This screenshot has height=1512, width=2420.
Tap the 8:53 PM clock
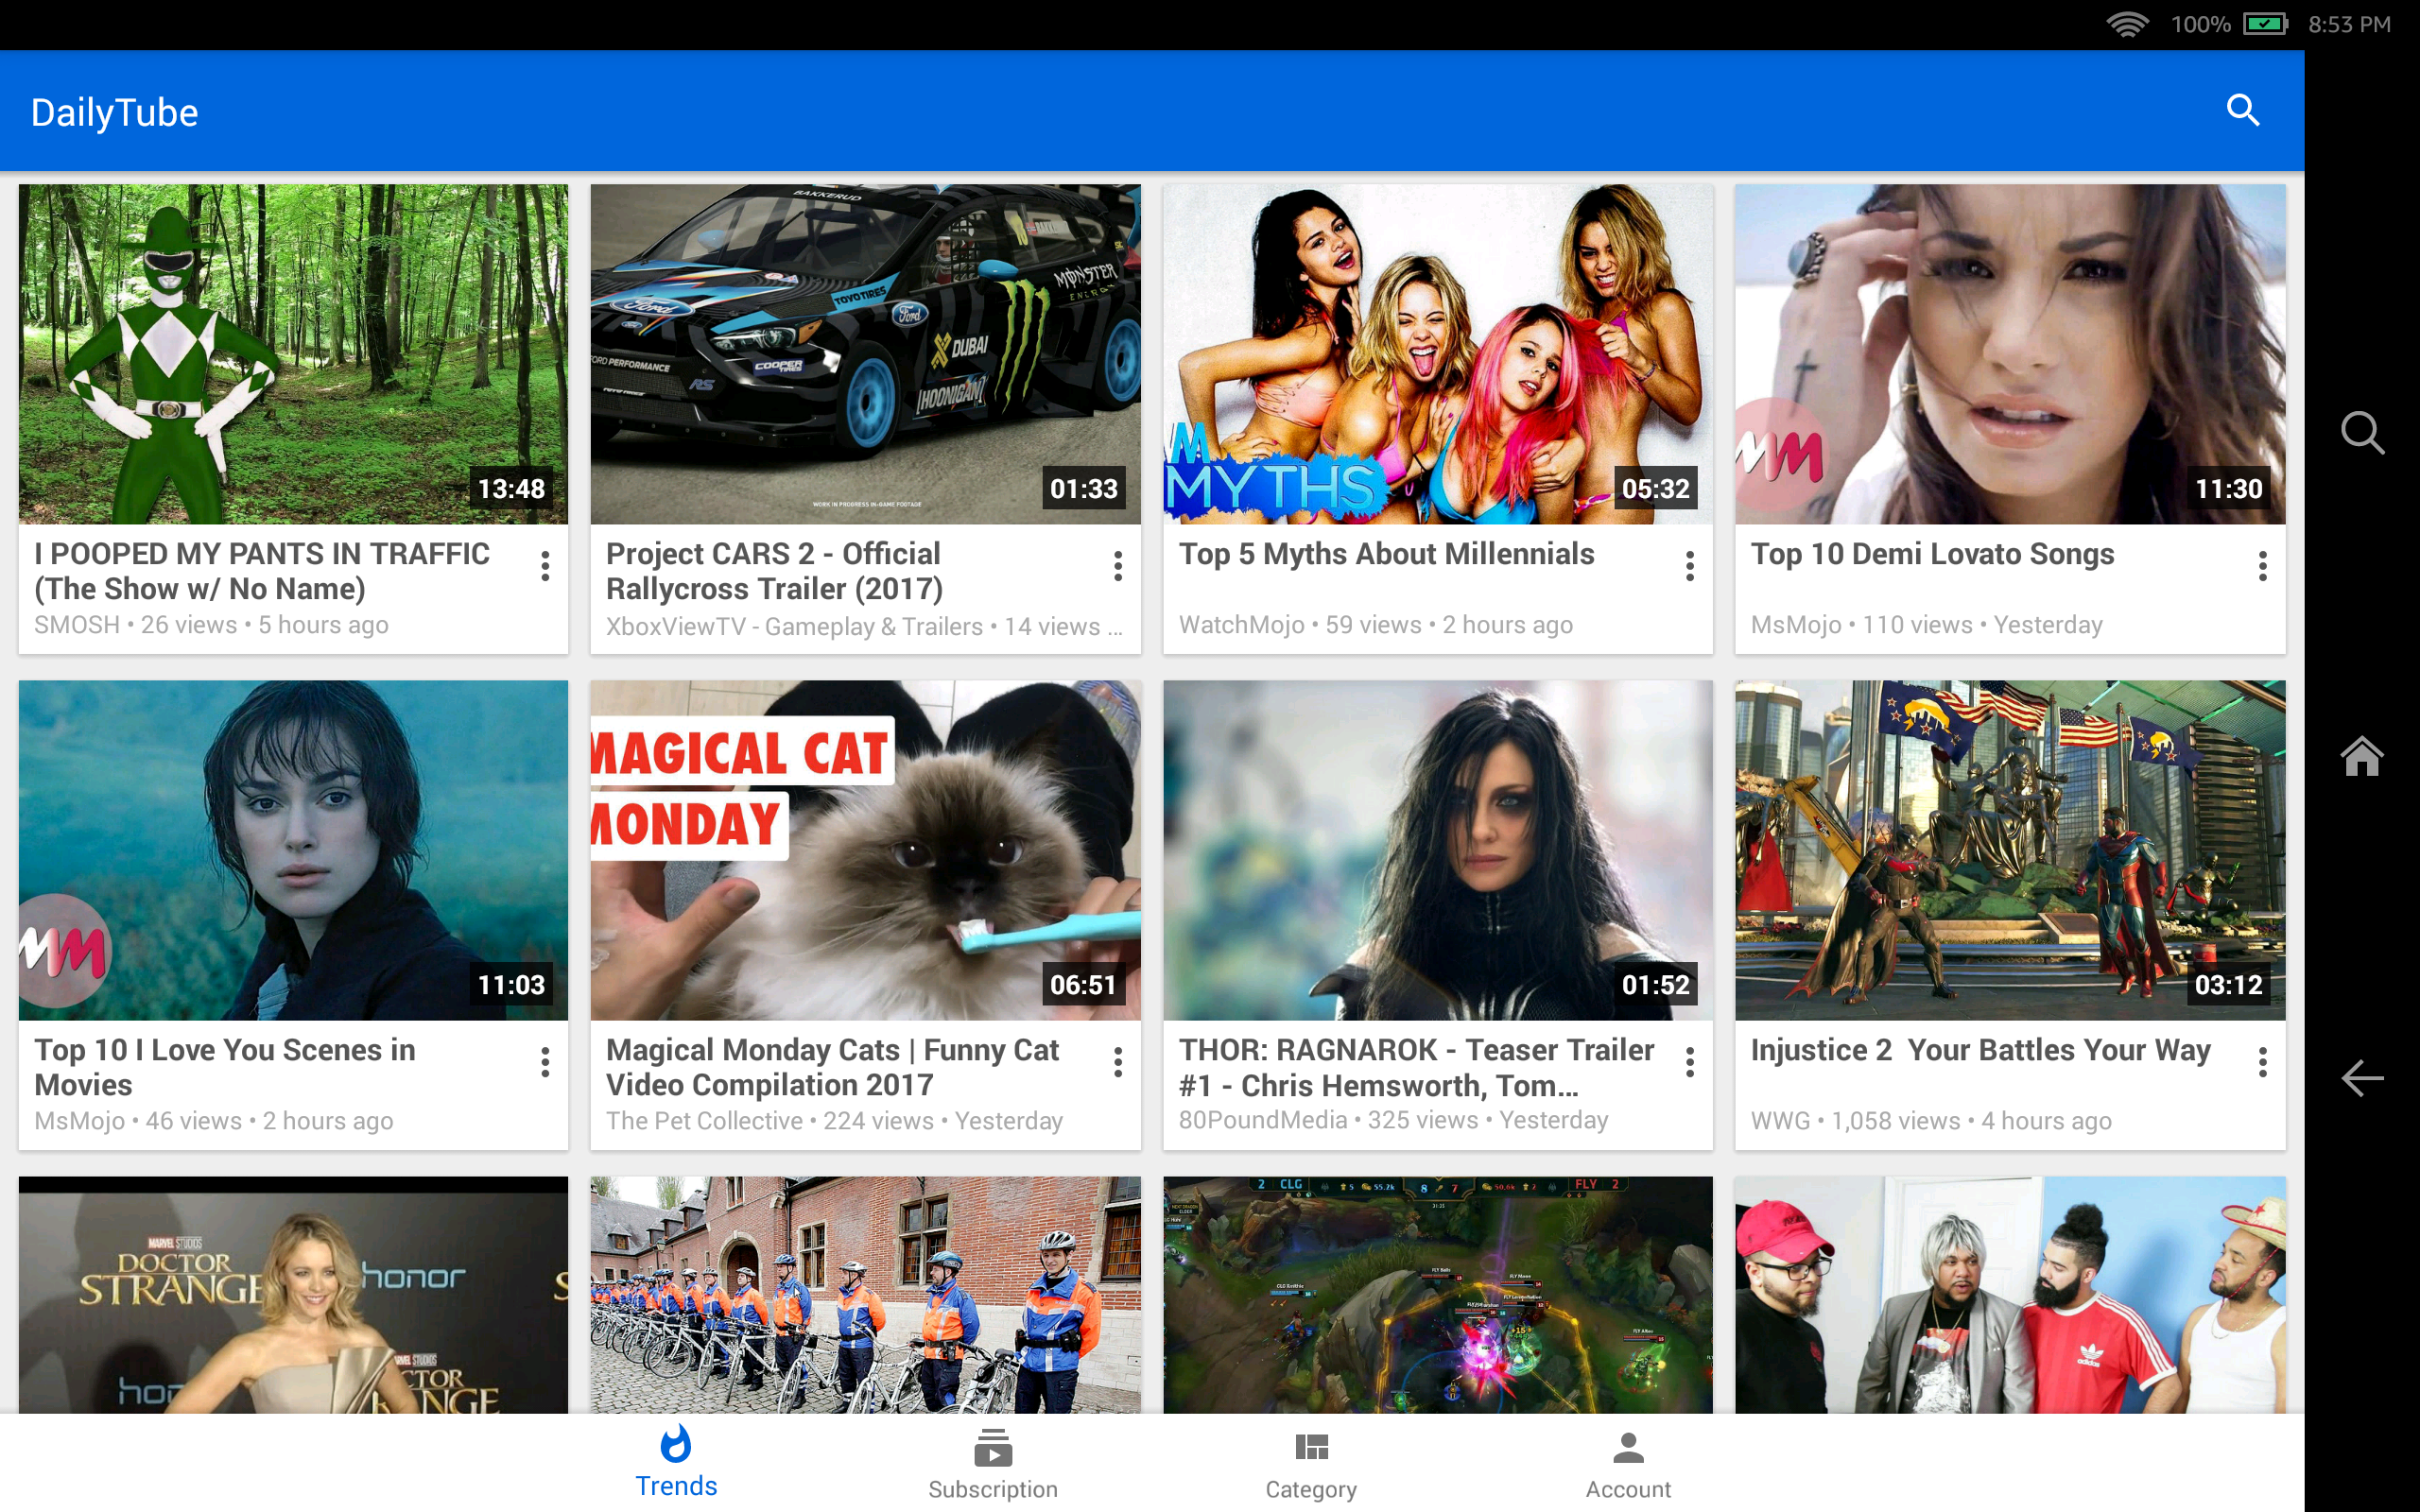[x=2349, y=24]
